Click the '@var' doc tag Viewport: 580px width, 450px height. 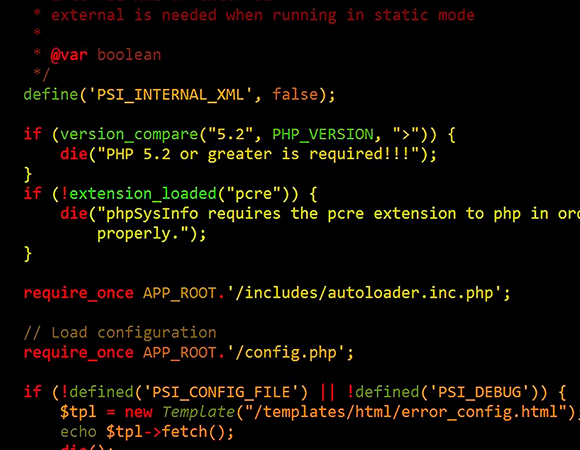69,55
